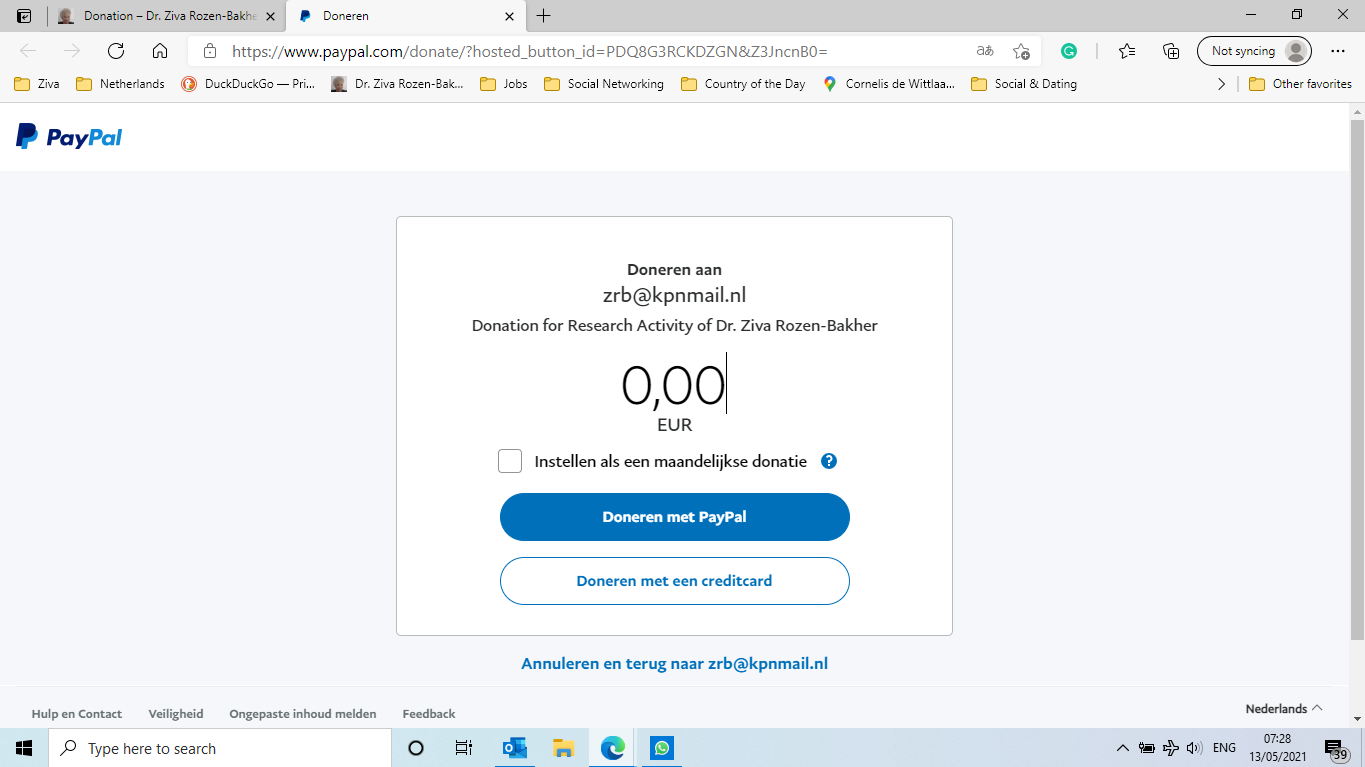The height and width of the screenshot is (767, 1365).
Task: Open the Edge settings three-dots menu
Action: click(1338, 51)
